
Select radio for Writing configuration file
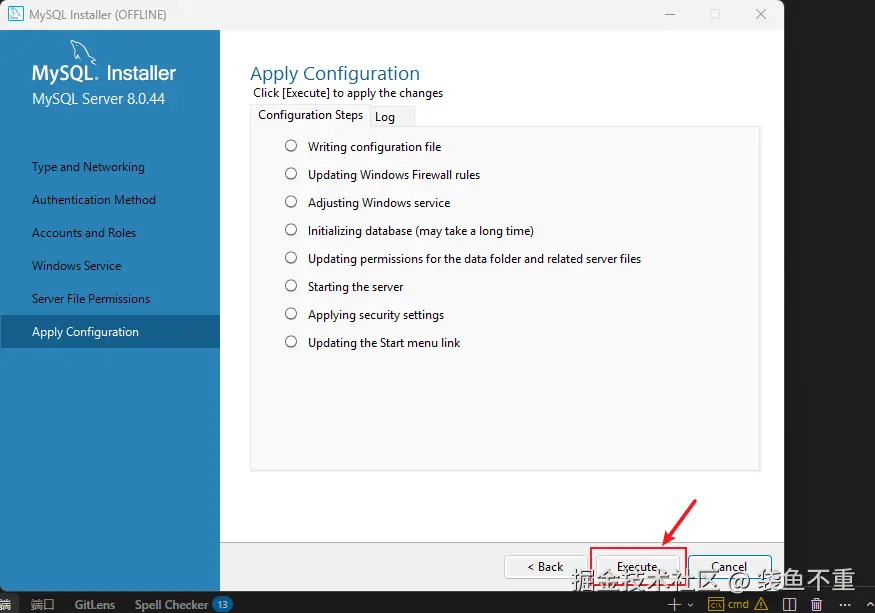pos(291,146)
